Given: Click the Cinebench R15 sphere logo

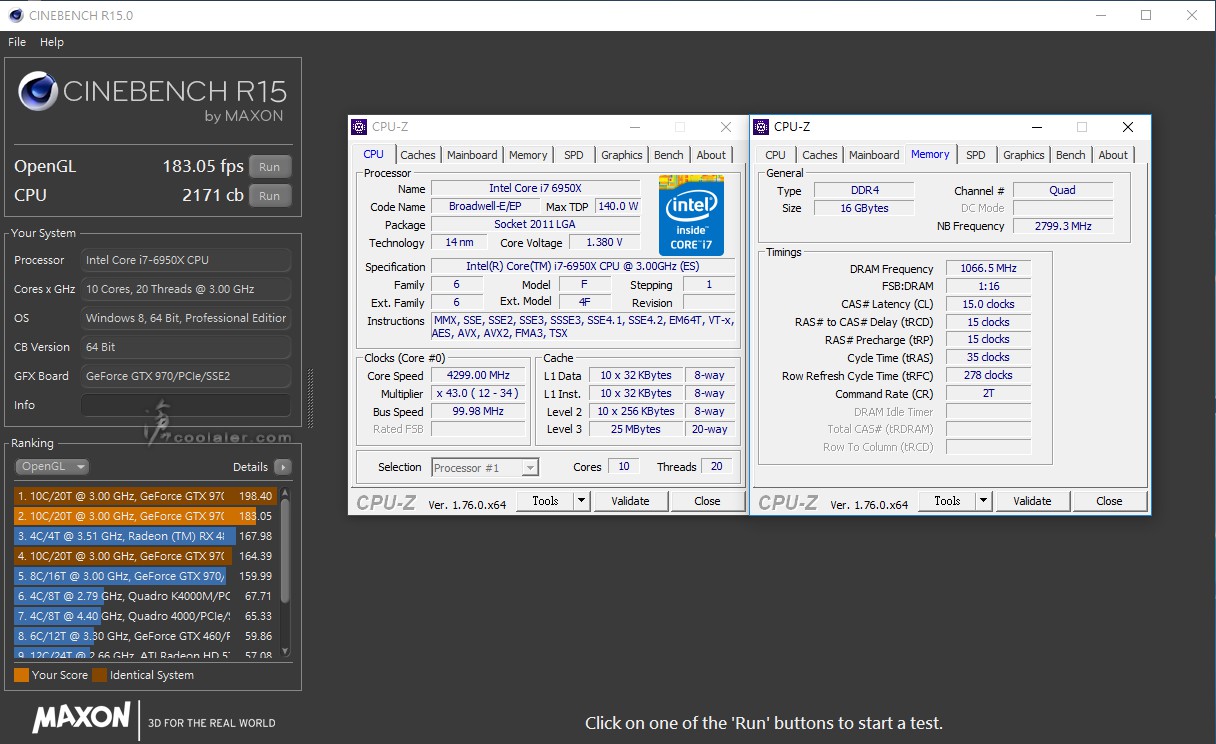Looking at the screenshot, I should point(37,92).
